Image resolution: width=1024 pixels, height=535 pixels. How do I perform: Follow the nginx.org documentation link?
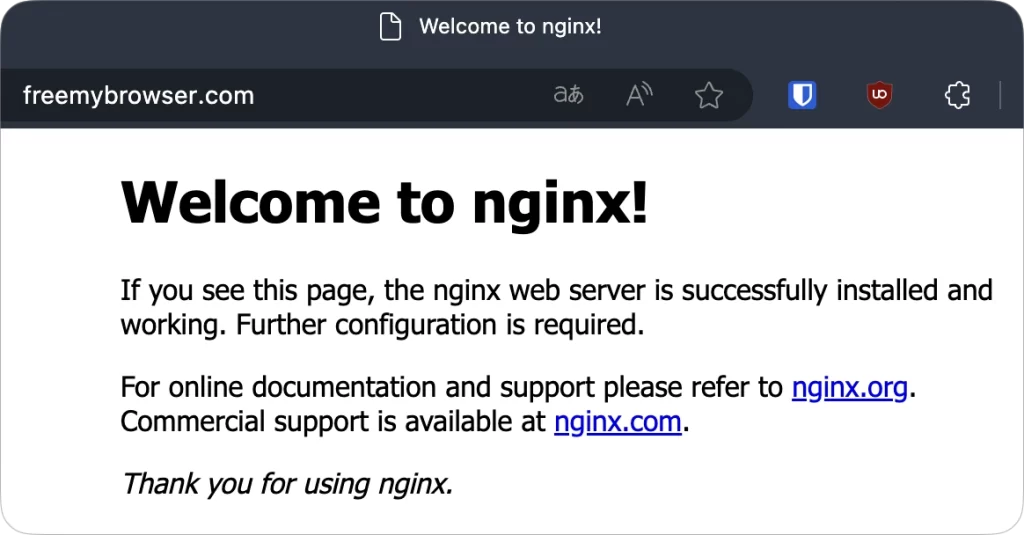tap(850, 387)
